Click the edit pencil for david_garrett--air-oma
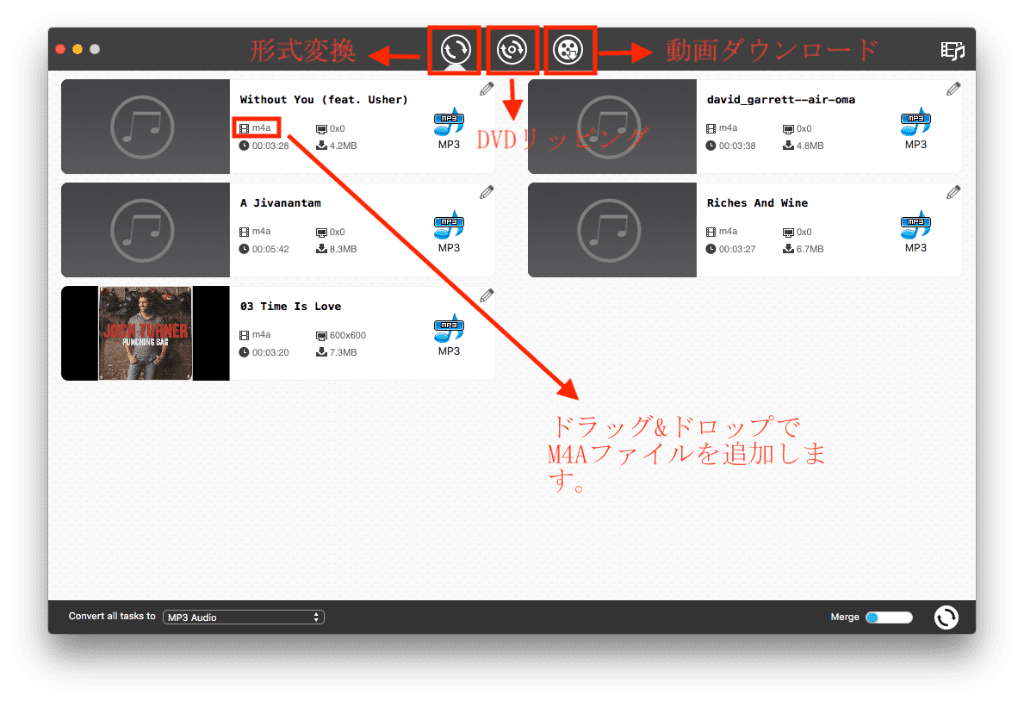 953,89
